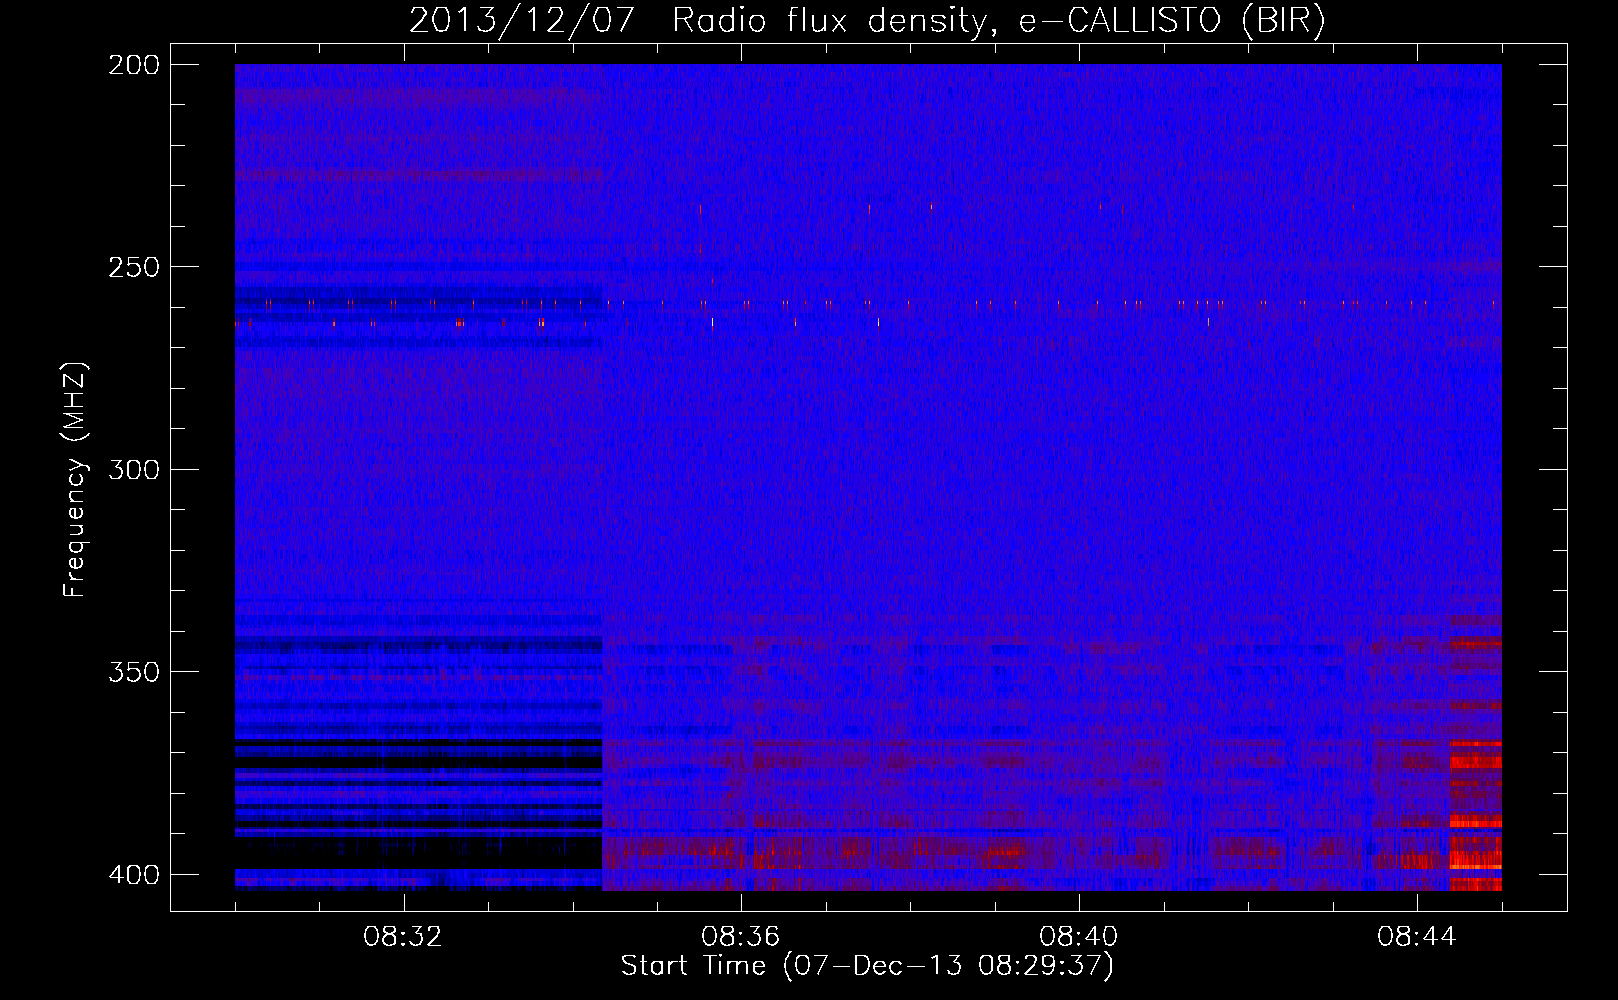The width and height of the screenshot is (1618, 1000).
Task: Click the 200 frequency tick label
Action: 133,65
